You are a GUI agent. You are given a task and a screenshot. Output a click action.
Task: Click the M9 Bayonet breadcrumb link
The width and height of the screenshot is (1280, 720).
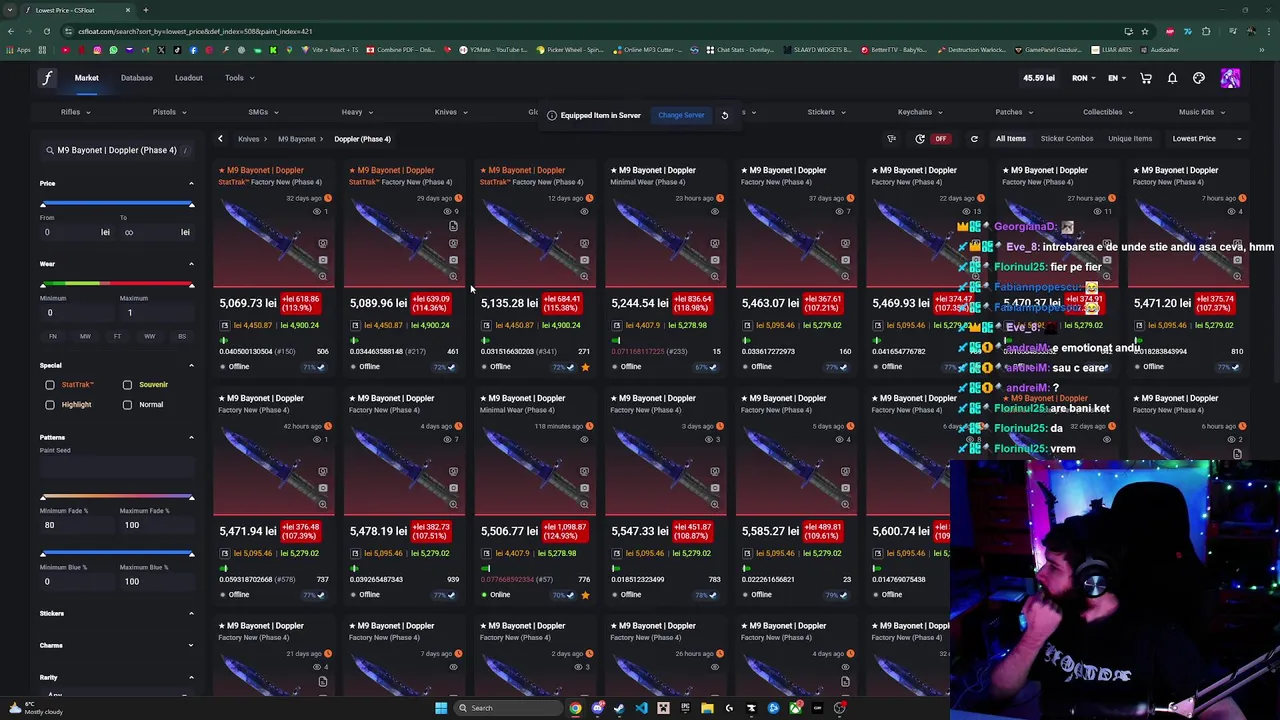(297, 139)
